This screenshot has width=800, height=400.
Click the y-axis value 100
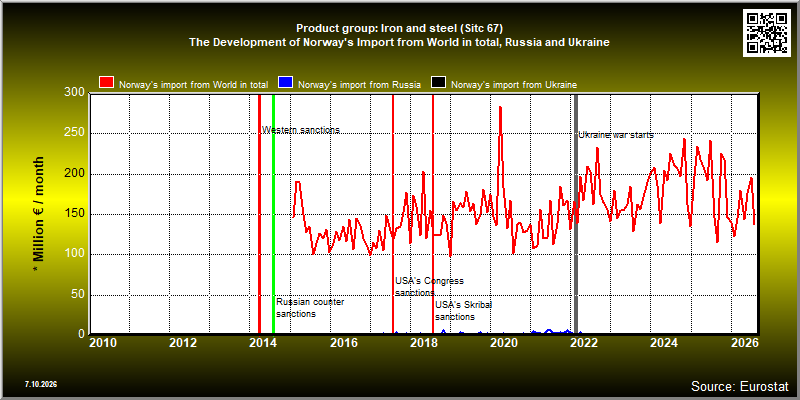point(74,255)
